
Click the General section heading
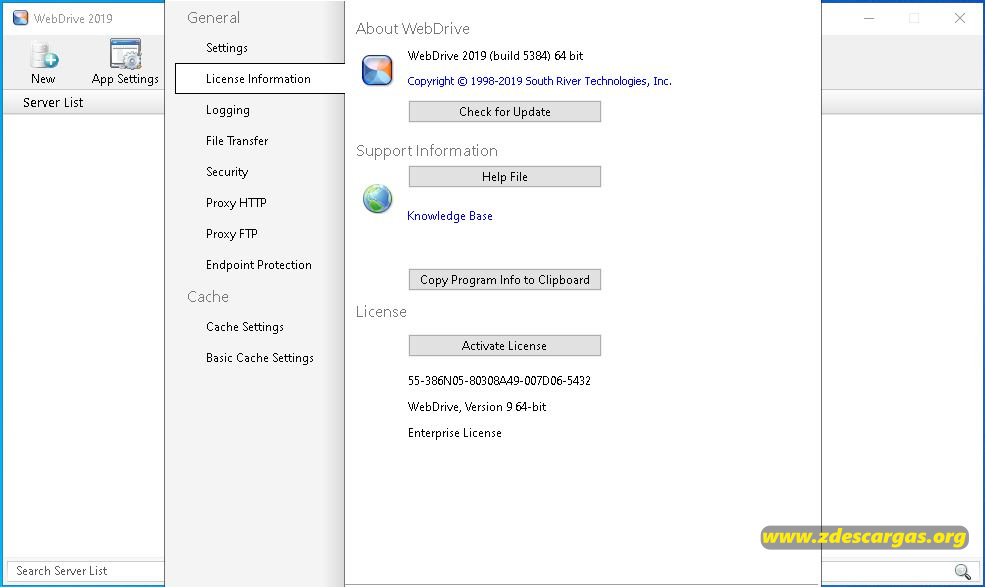214,18
